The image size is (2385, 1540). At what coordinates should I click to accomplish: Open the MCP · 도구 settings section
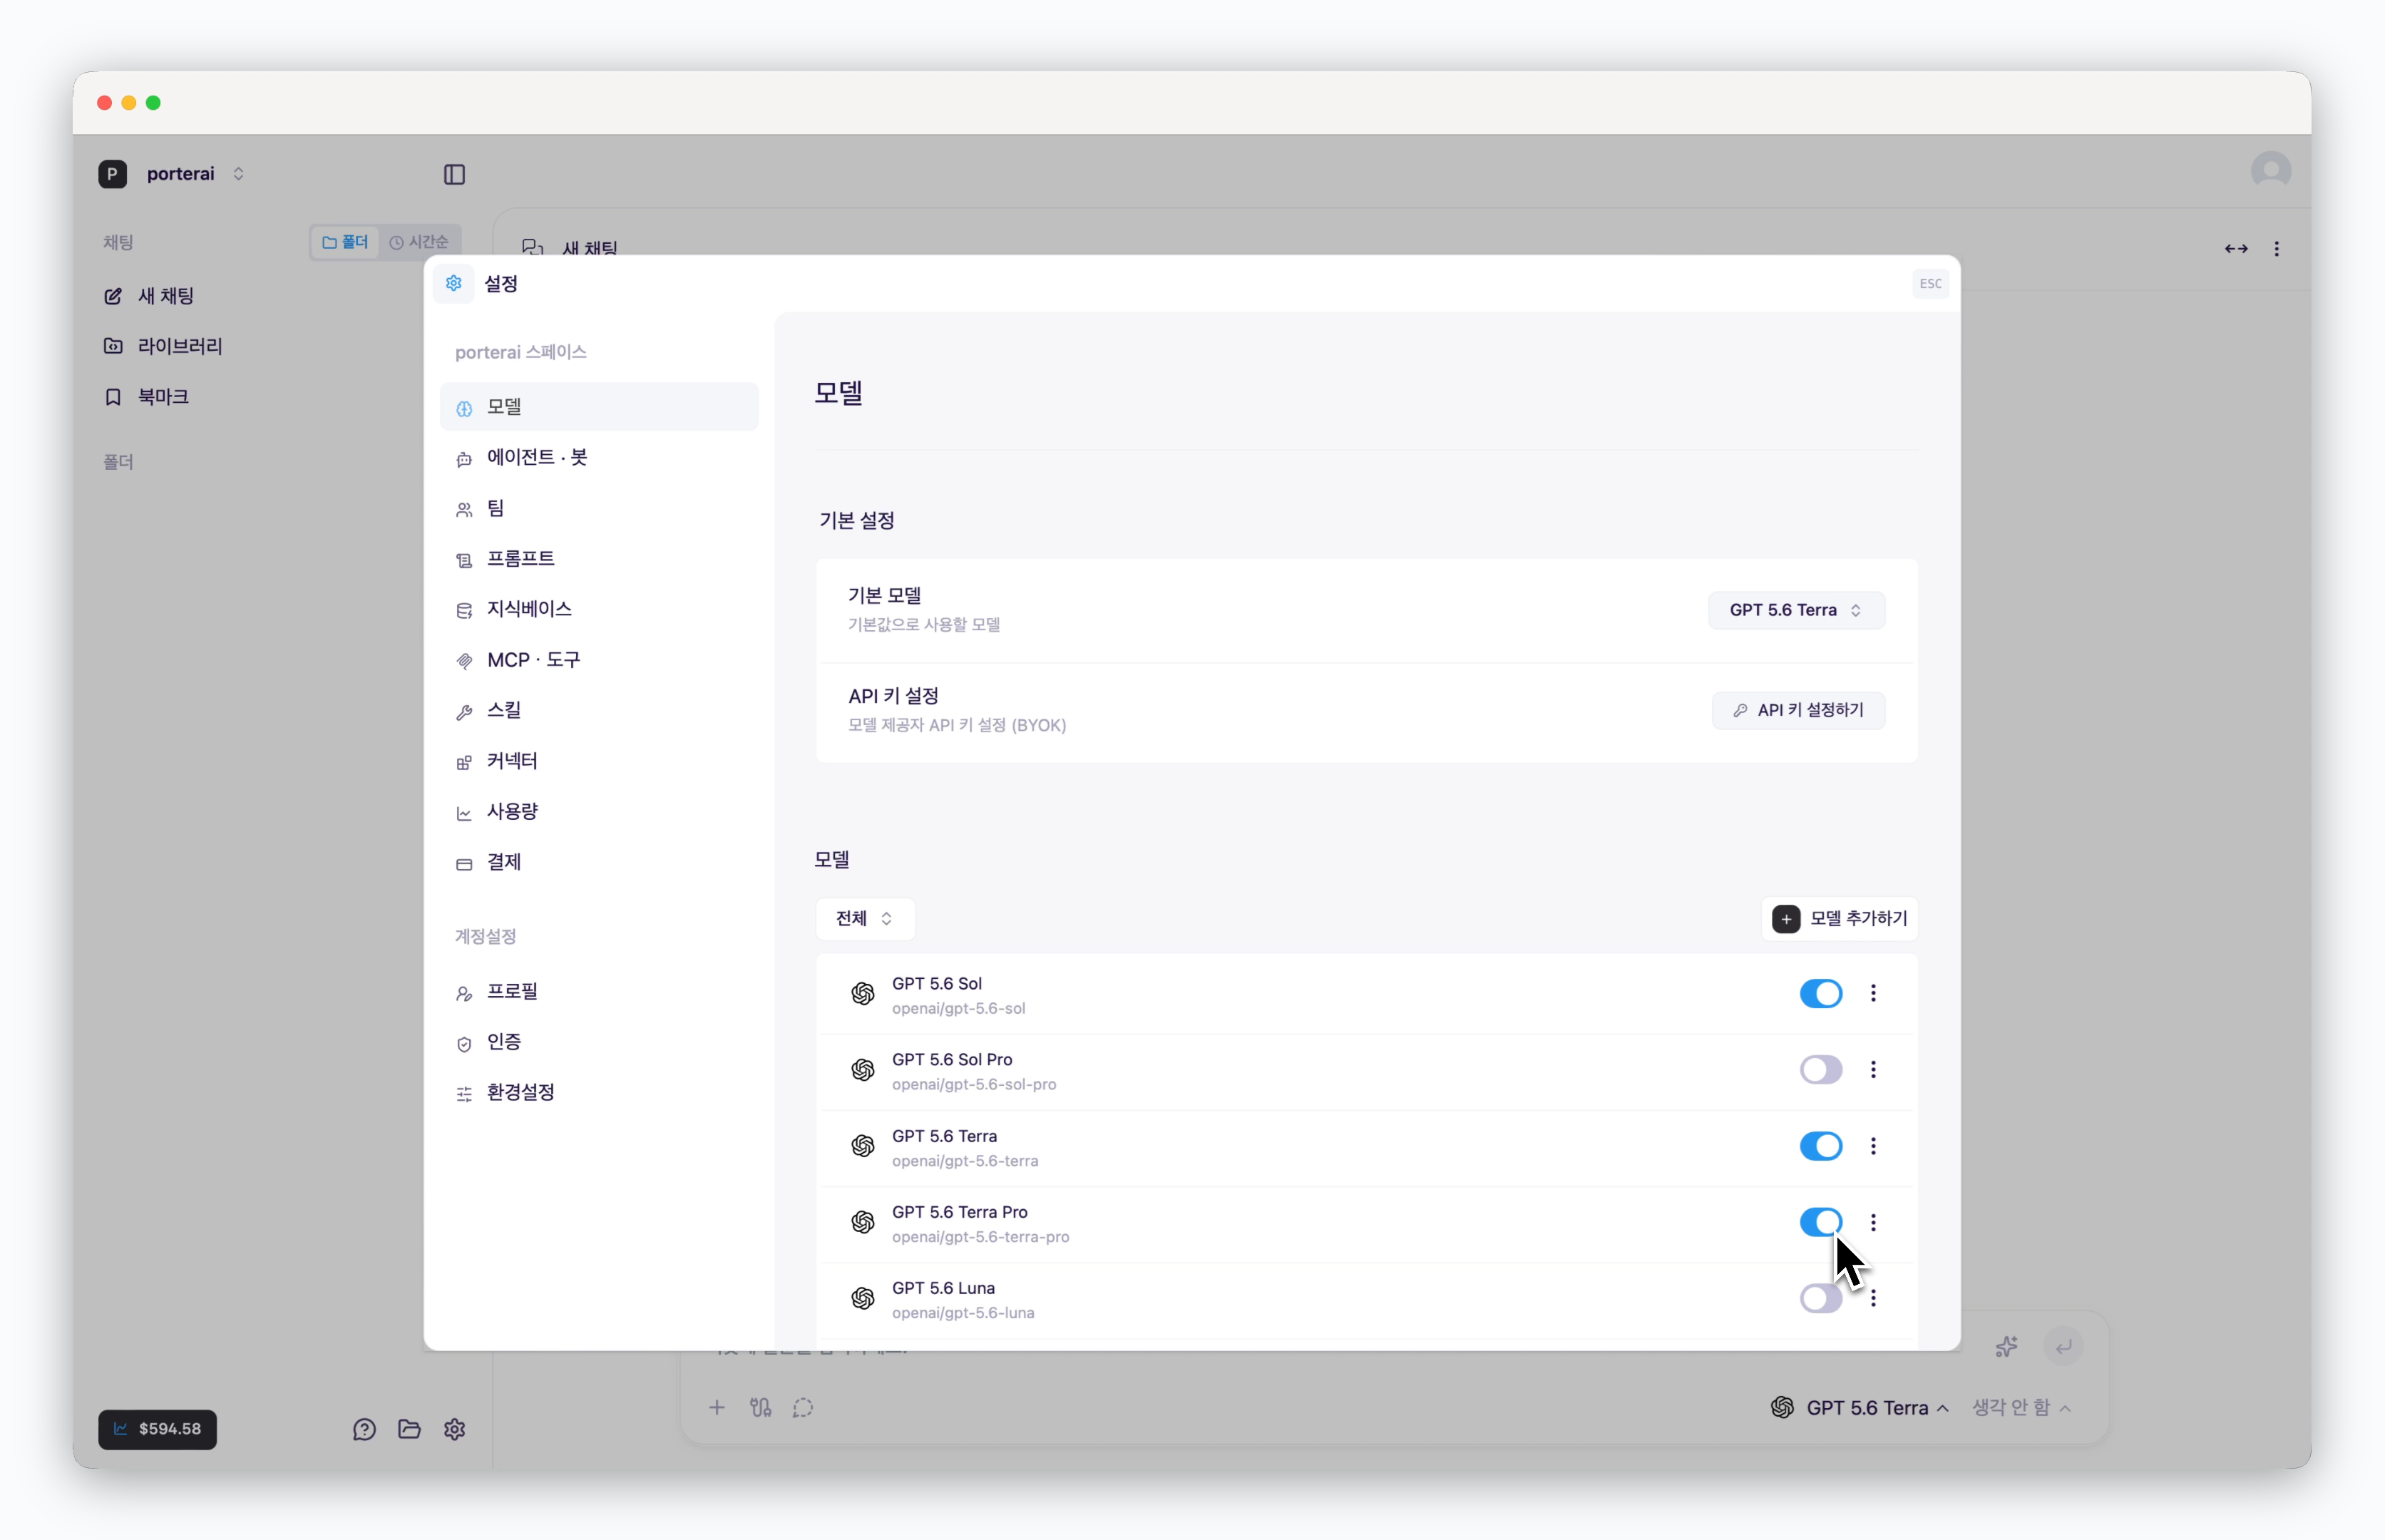point(599,660)
